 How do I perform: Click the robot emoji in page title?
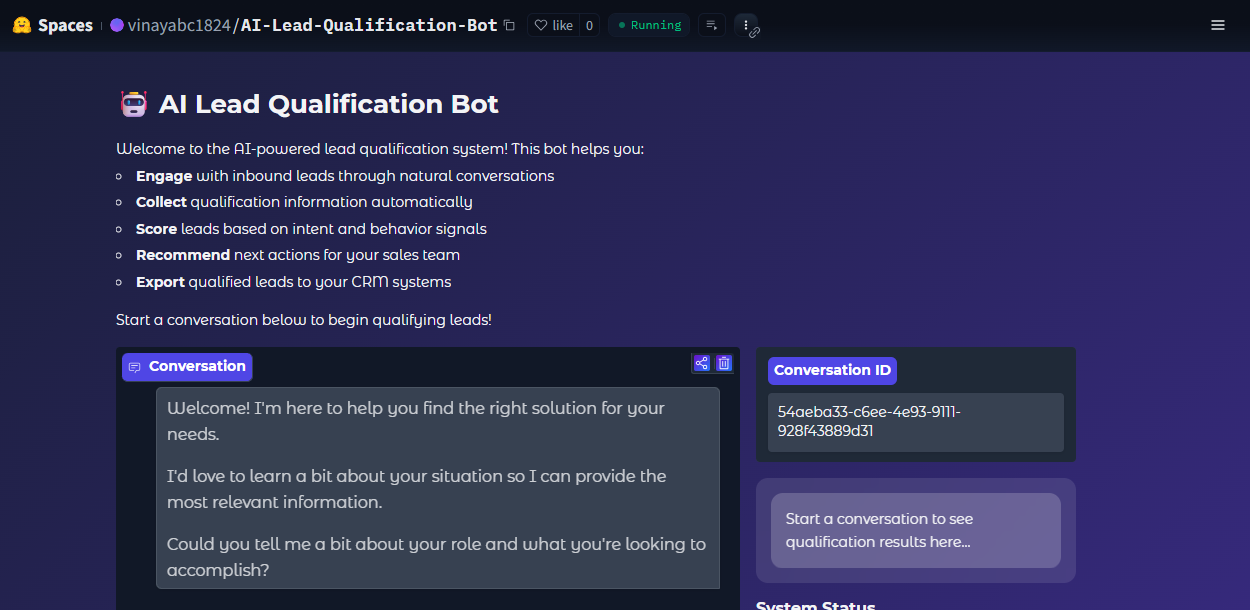134,104
